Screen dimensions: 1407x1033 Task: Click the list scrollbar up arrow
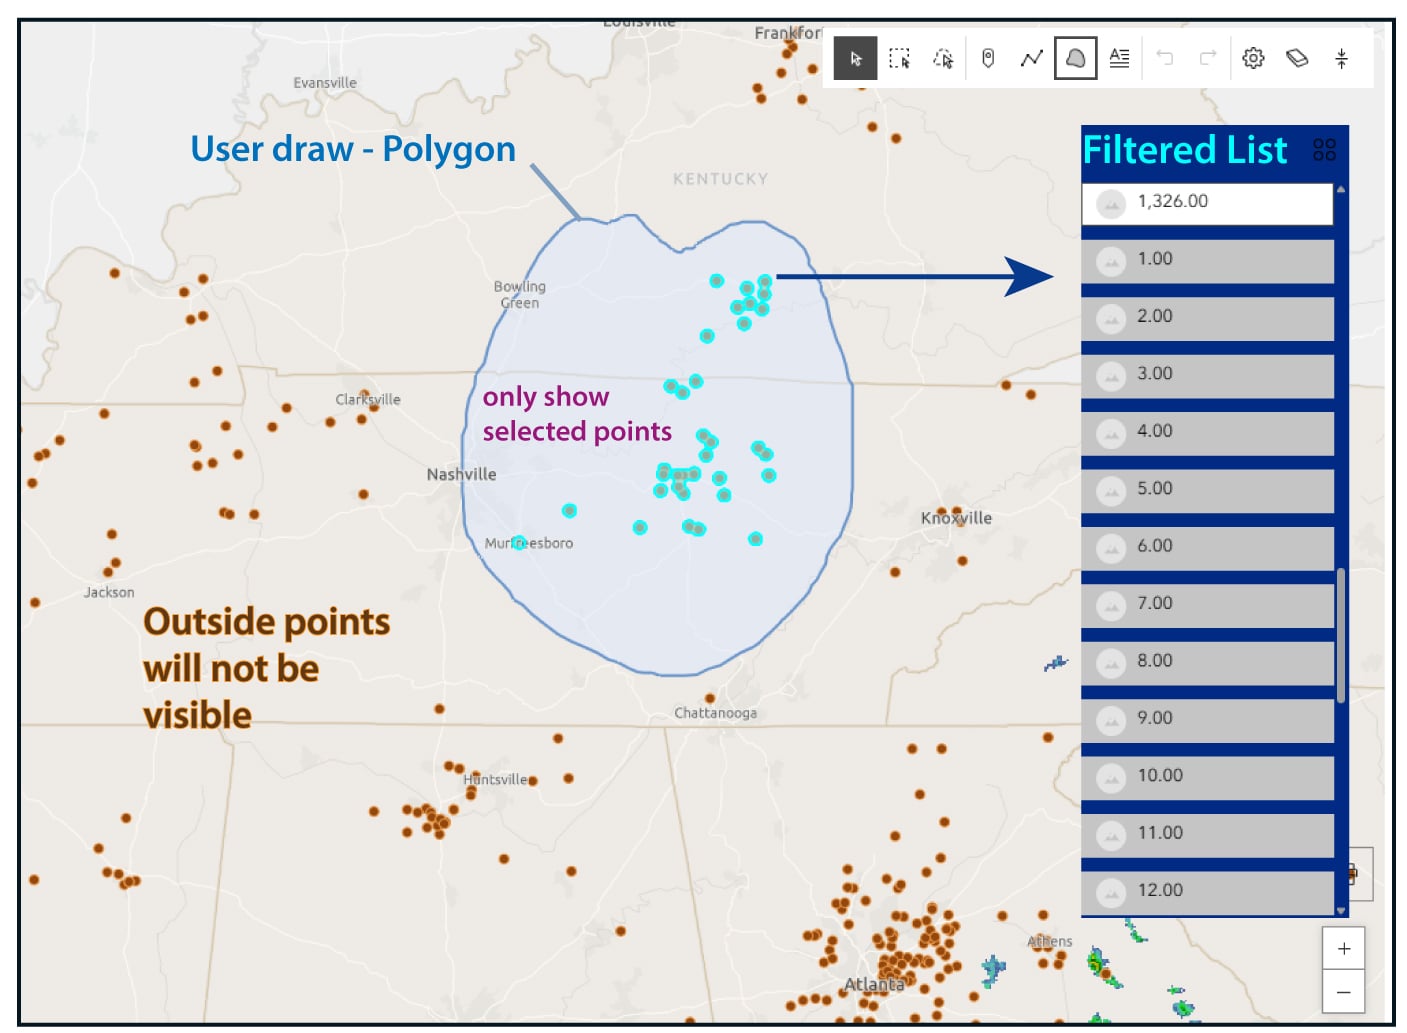tap(1341, 189)
